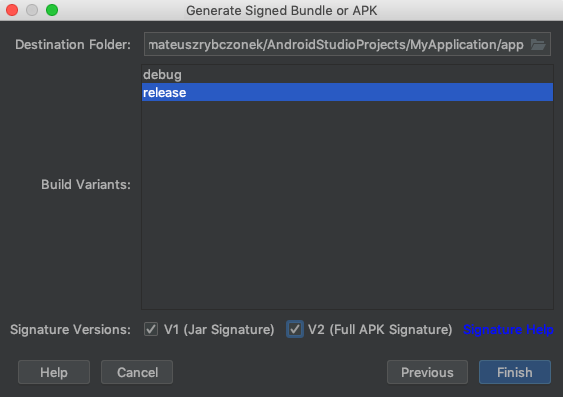The width and height of the screenshot is (563, 397).
Task: Go back with the Previous button
Action: point(427,372)
